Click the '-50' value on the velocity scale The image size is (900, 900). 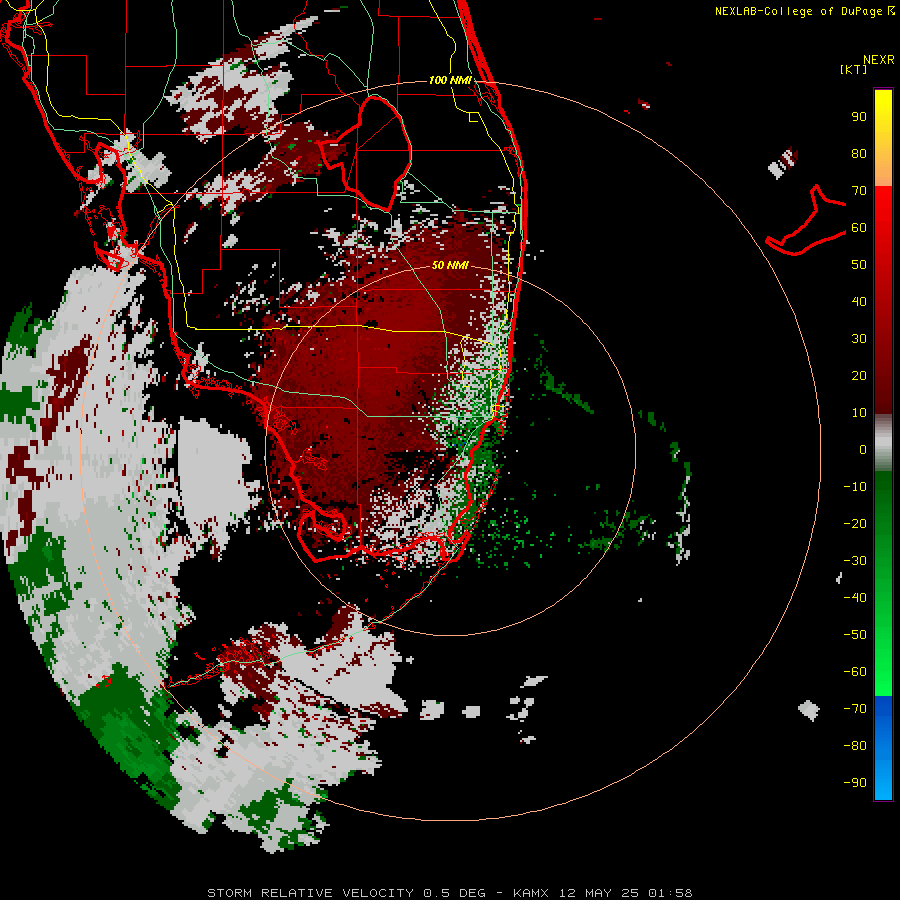click(x=855, y=635)
